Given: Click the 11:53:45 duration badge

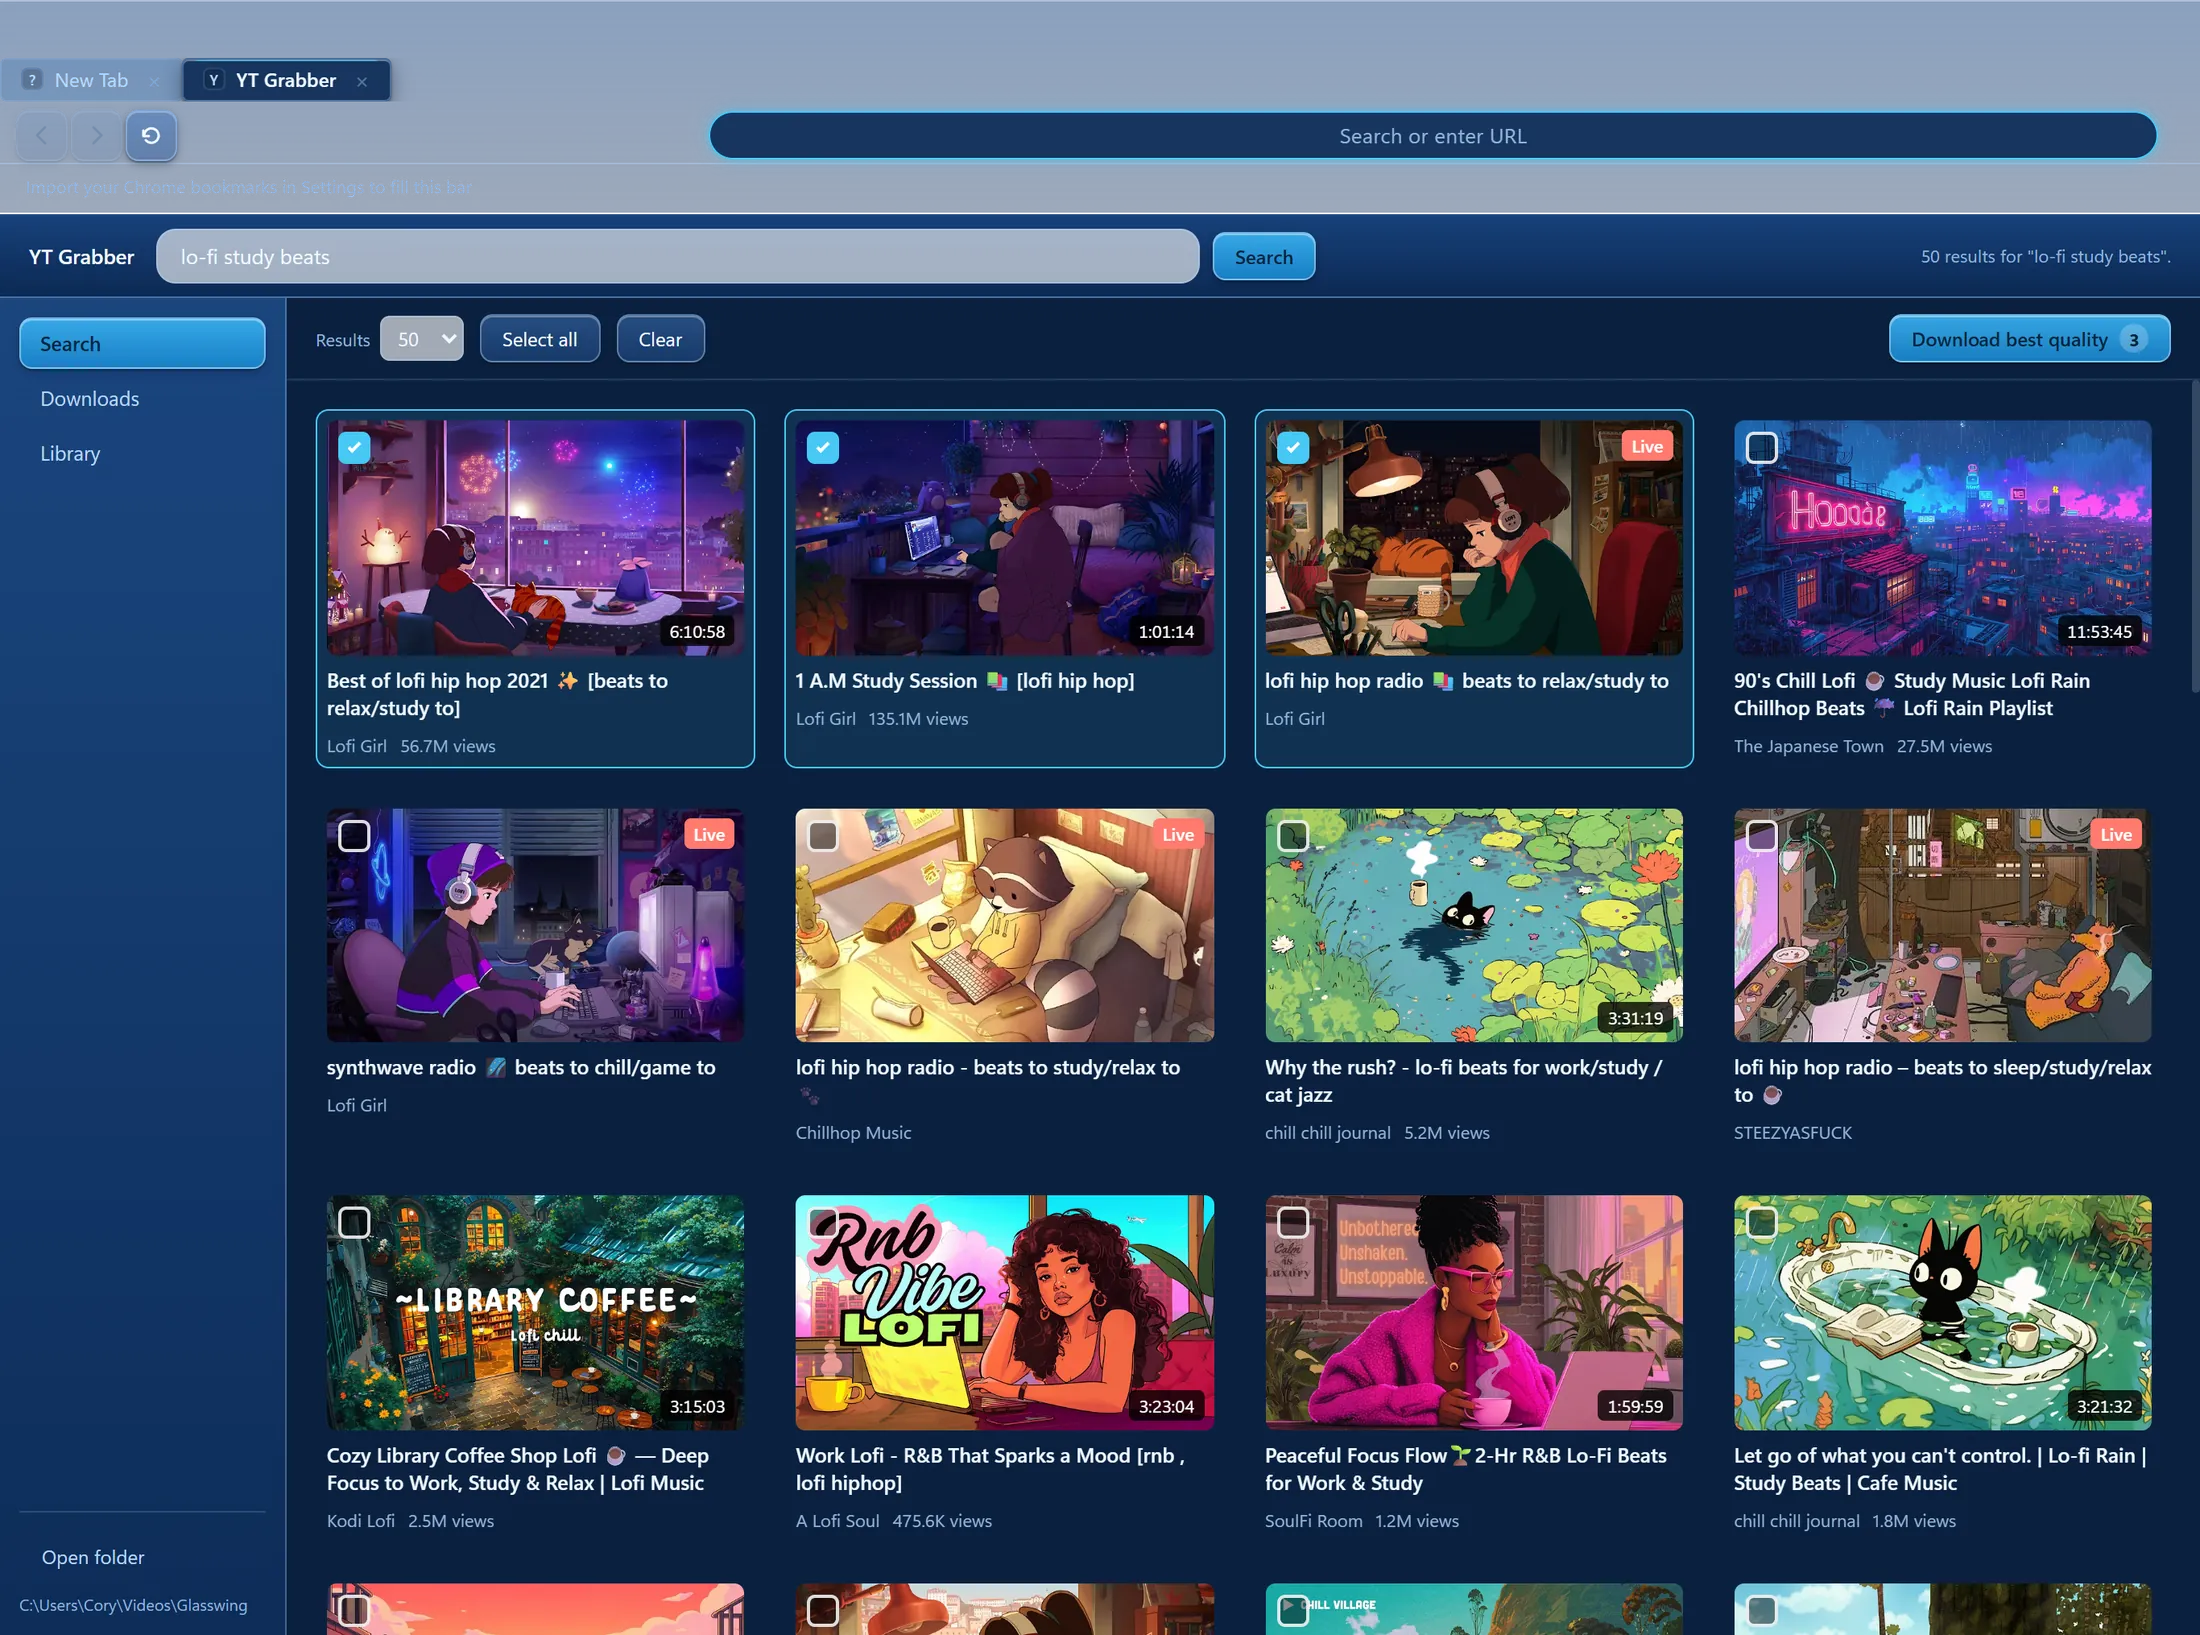Looking at the screenshot, I should coord(2099,631).
